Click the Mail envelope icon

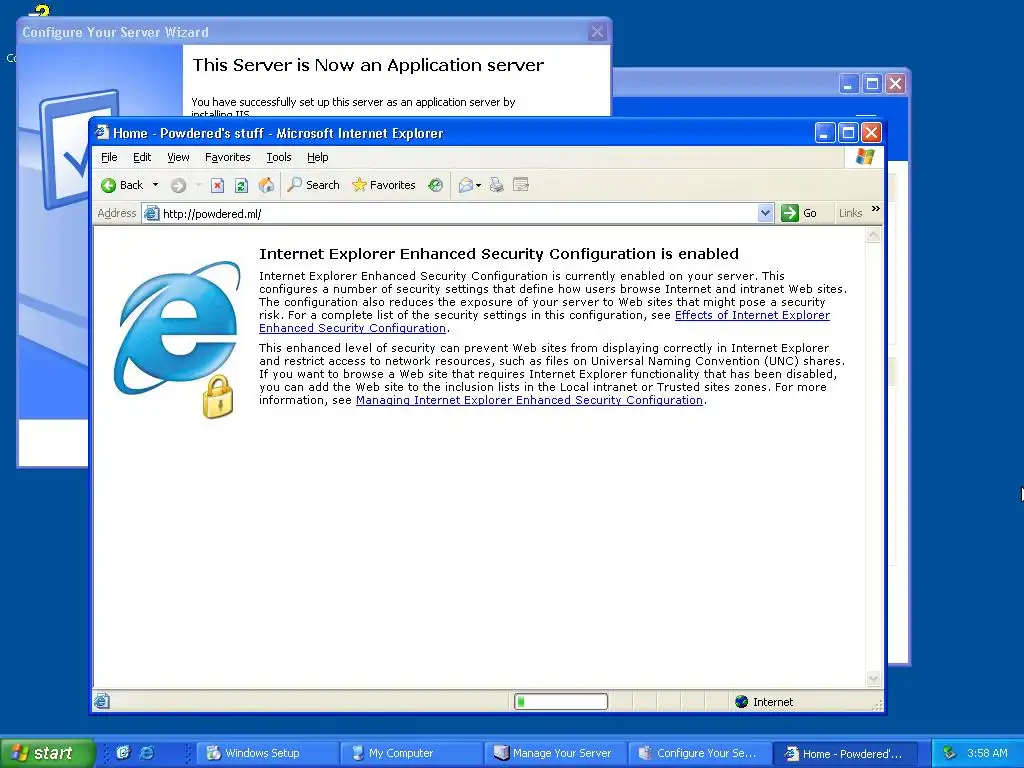(x=465, y=185)
